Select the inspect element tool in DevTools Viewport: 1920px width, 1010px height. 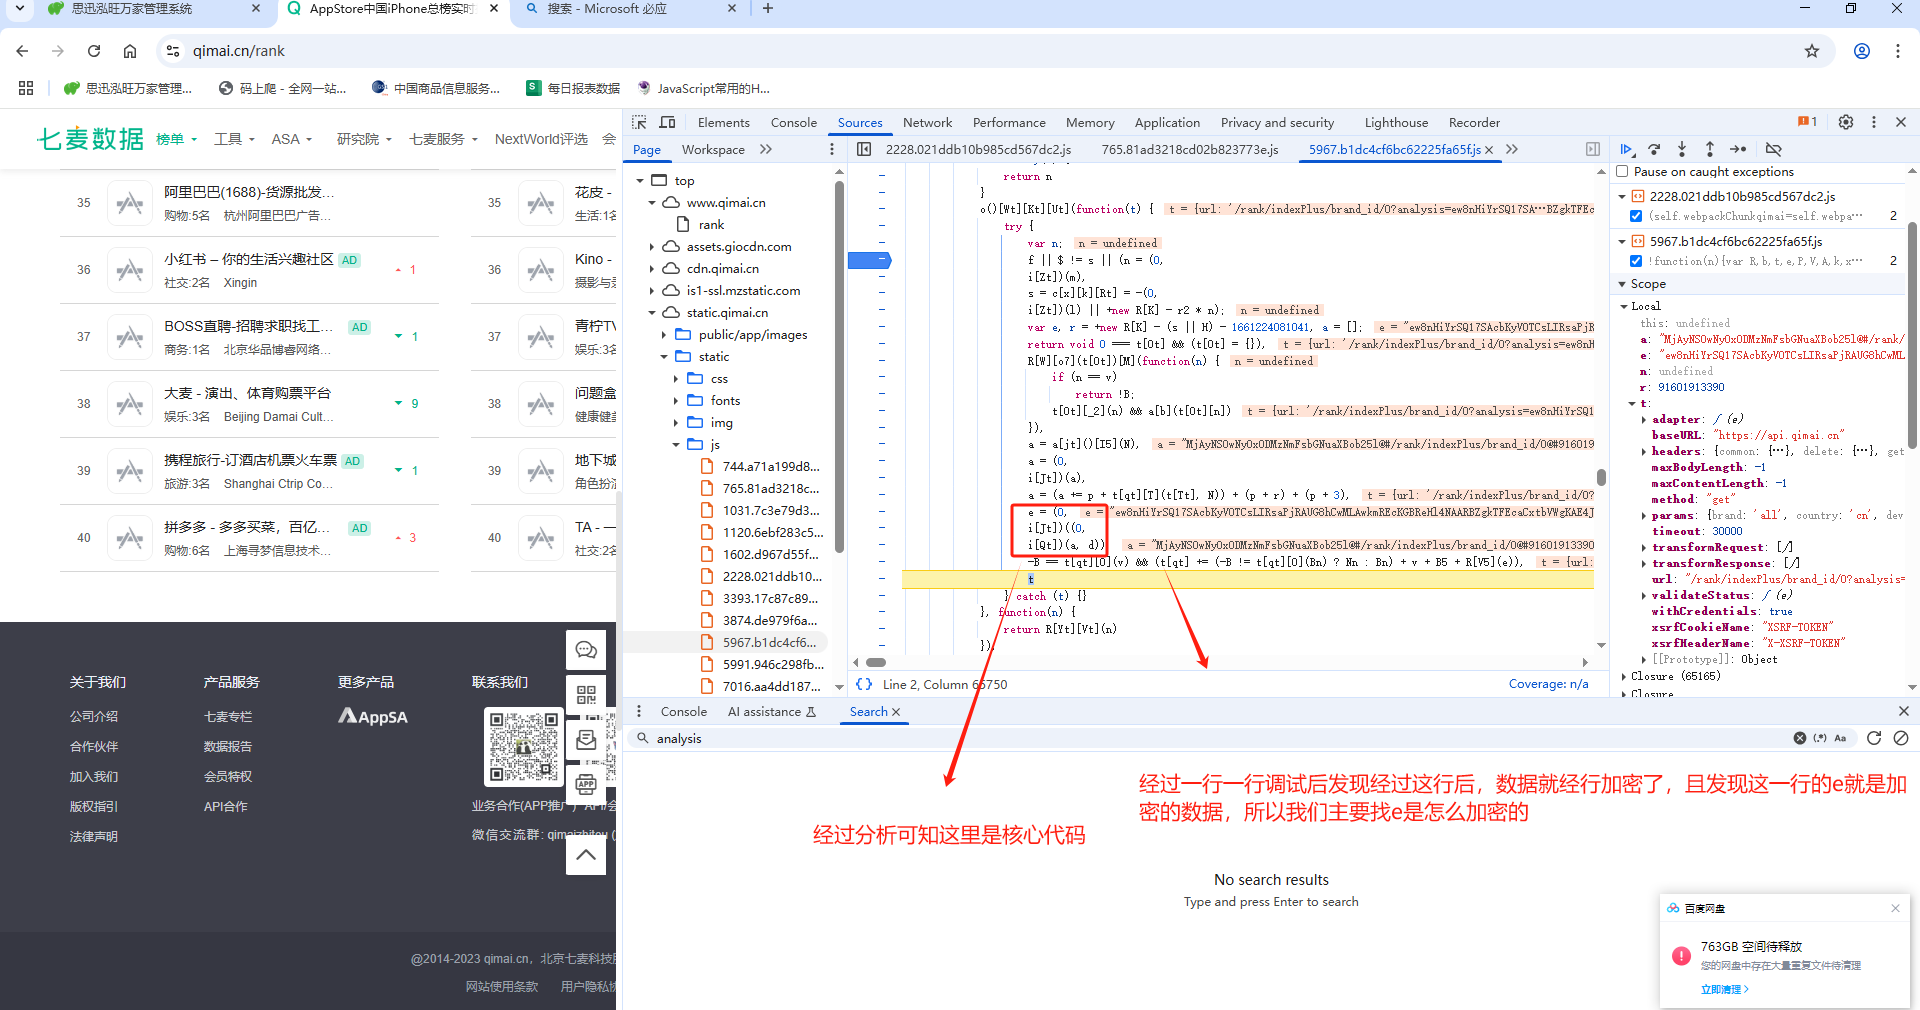point(638,122)
